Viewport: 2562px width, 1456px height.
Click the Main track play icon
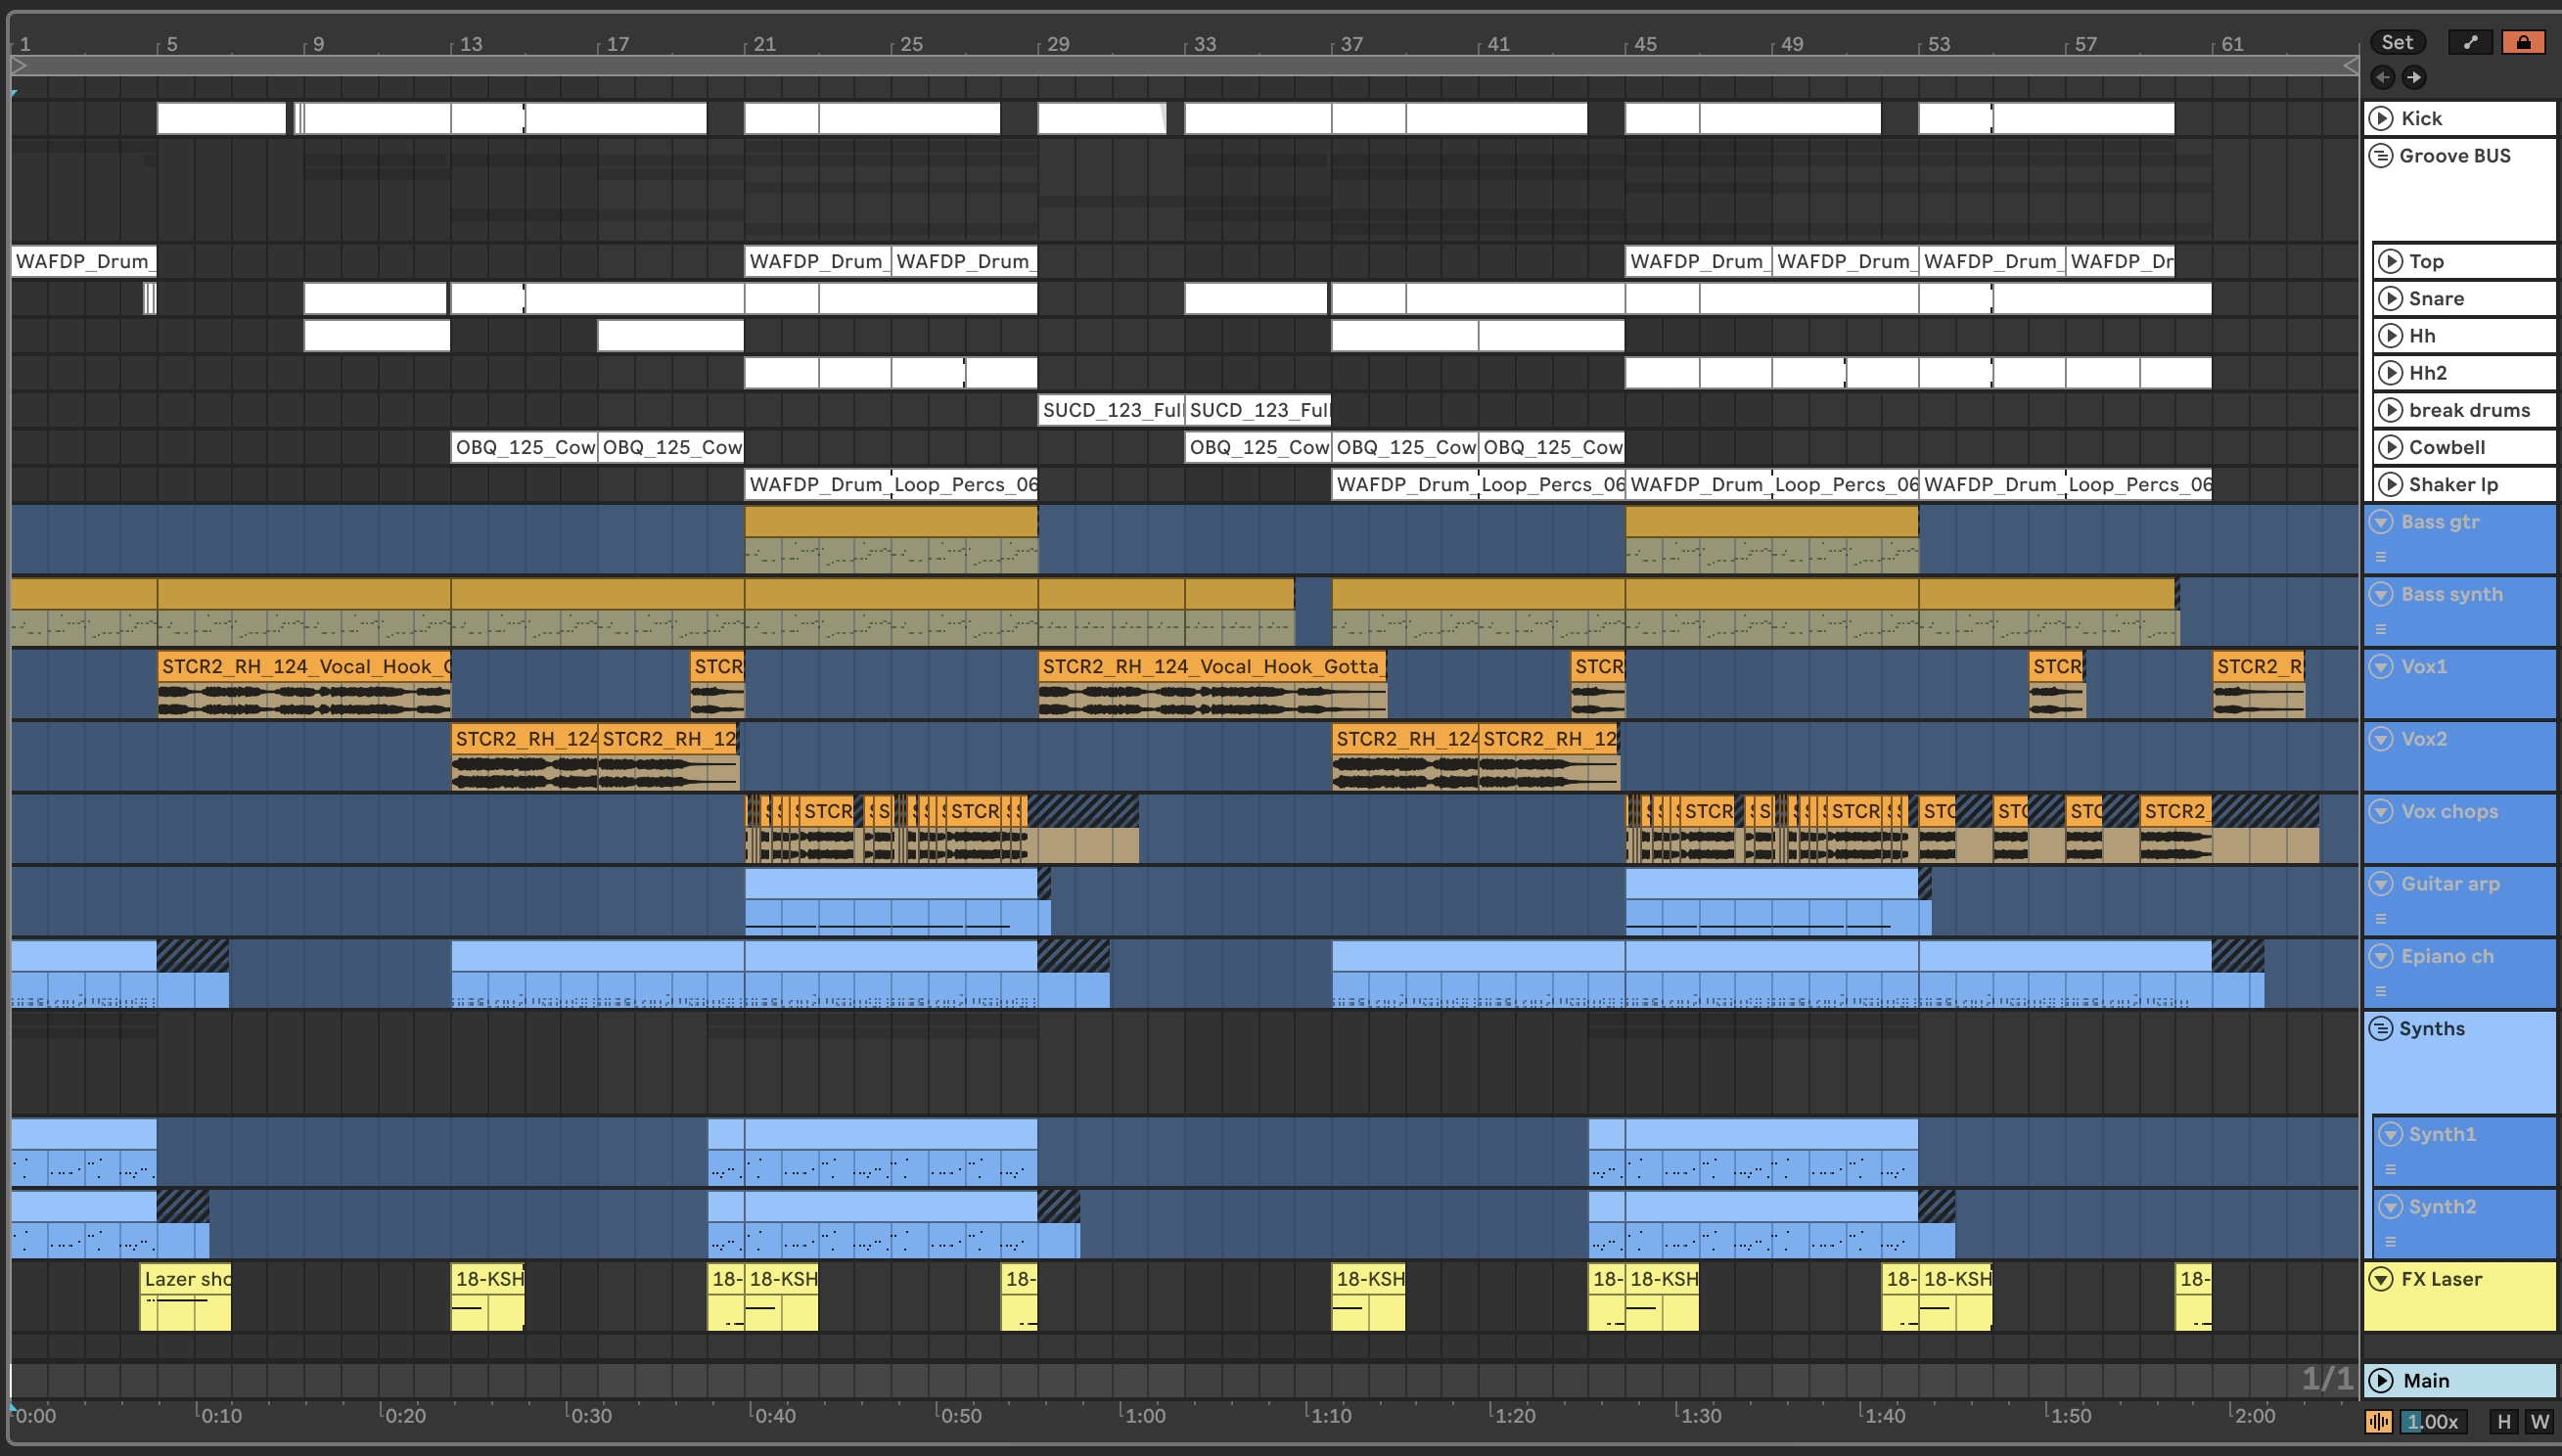(x=2382, y=1380)
